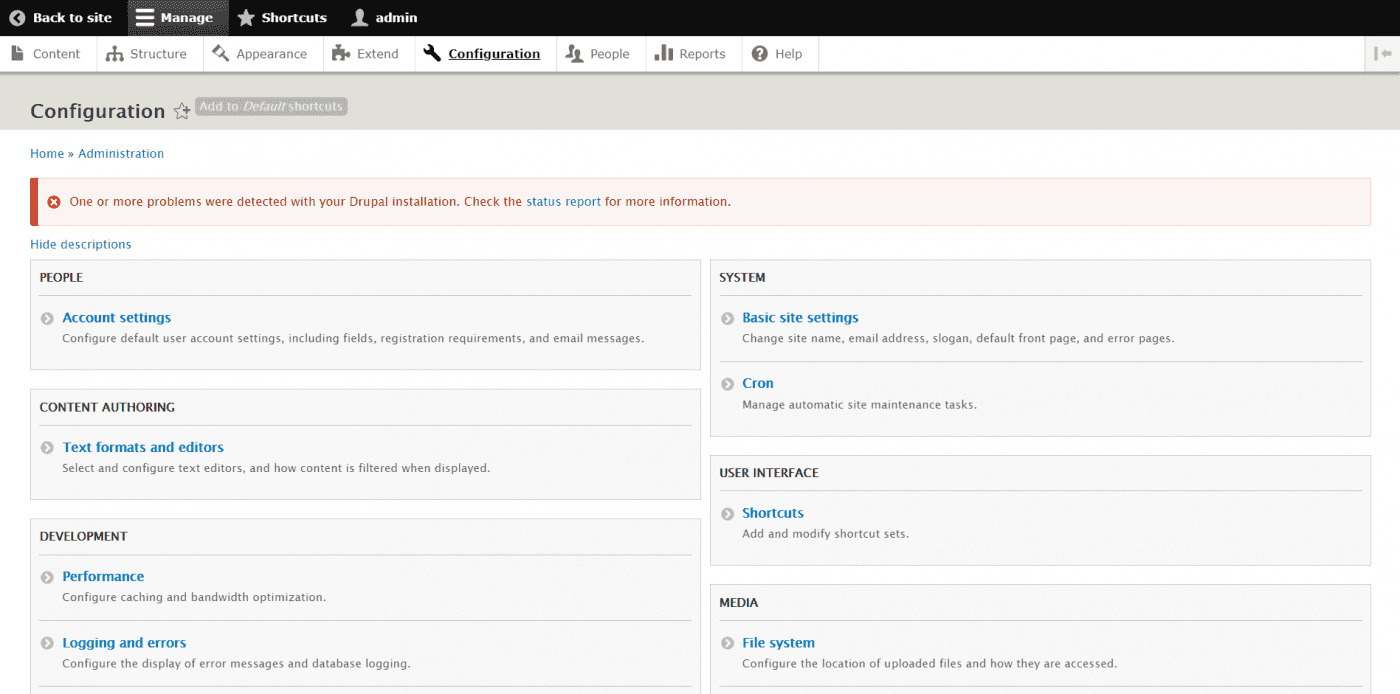
Task: Open the Structure menu label
Action: point(158,54)
